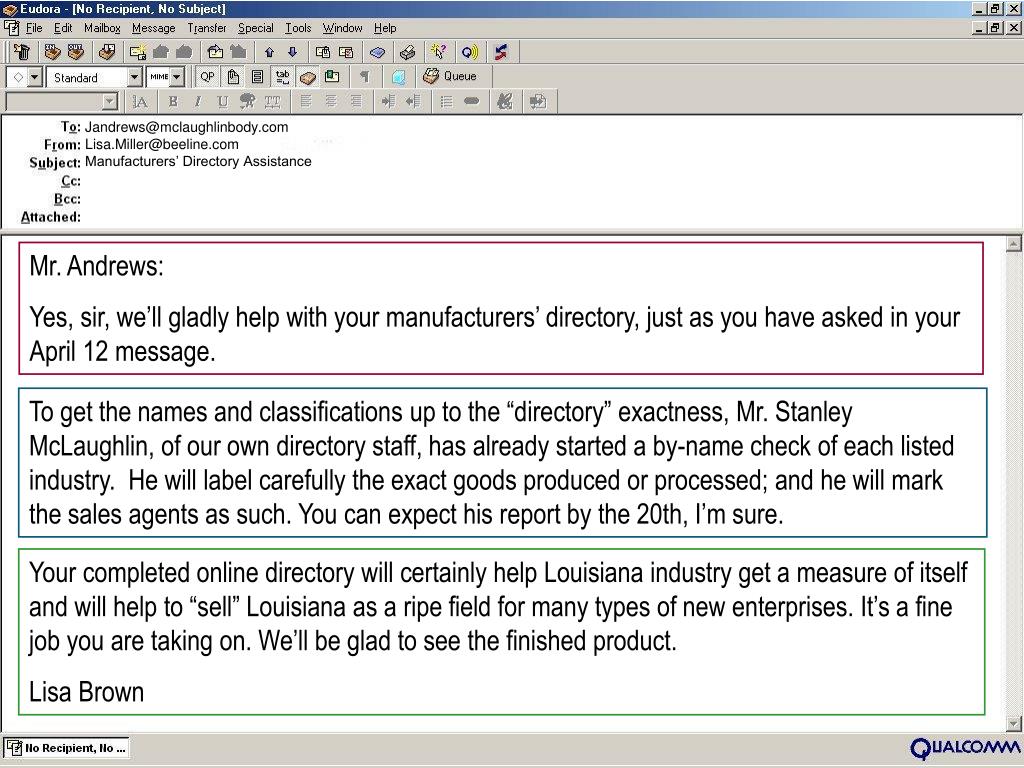Click the Increase Indent button

point(389,101)
